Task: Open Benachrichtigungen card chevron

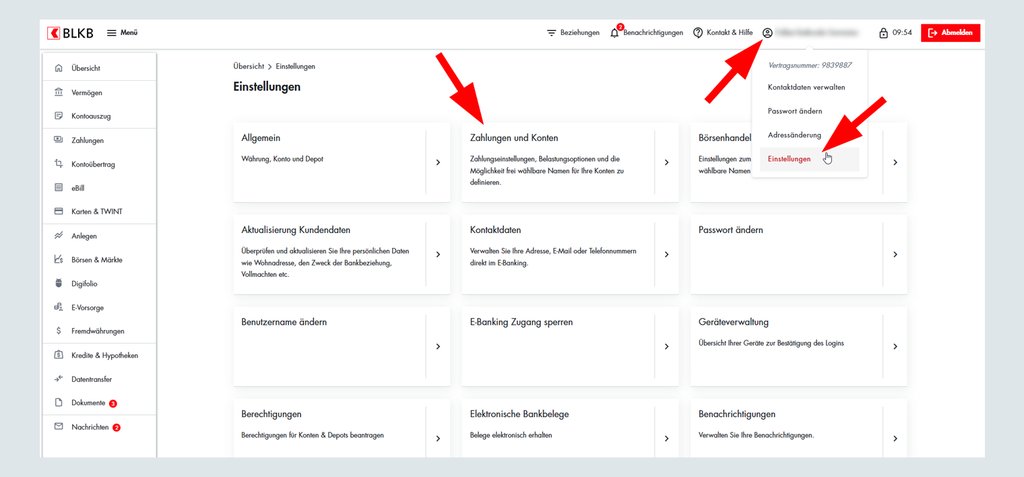Action: (895, 438)
